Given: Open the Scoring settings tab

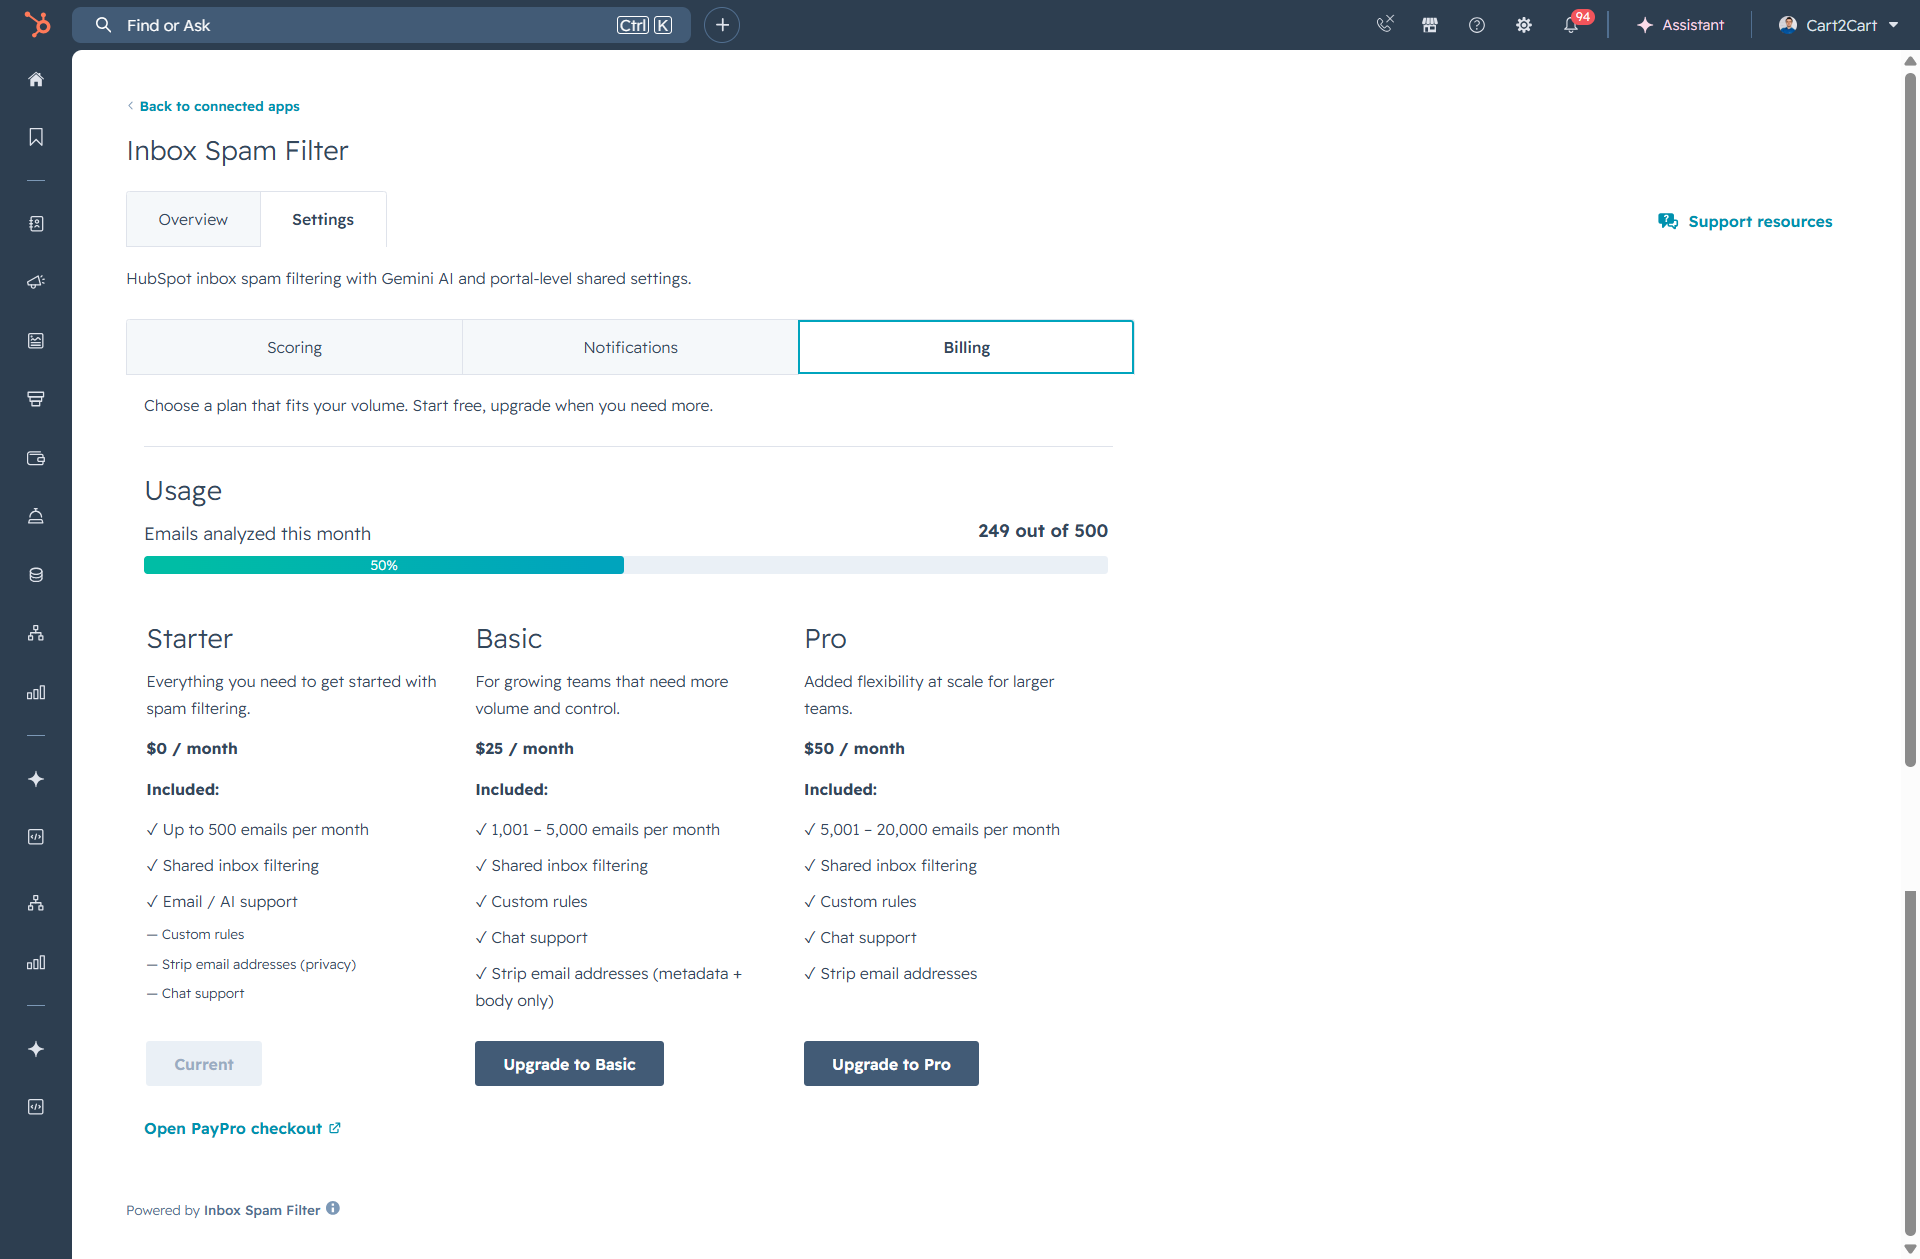Looking at the screenshot, I should pyautogui.click(x=294, y=347).
